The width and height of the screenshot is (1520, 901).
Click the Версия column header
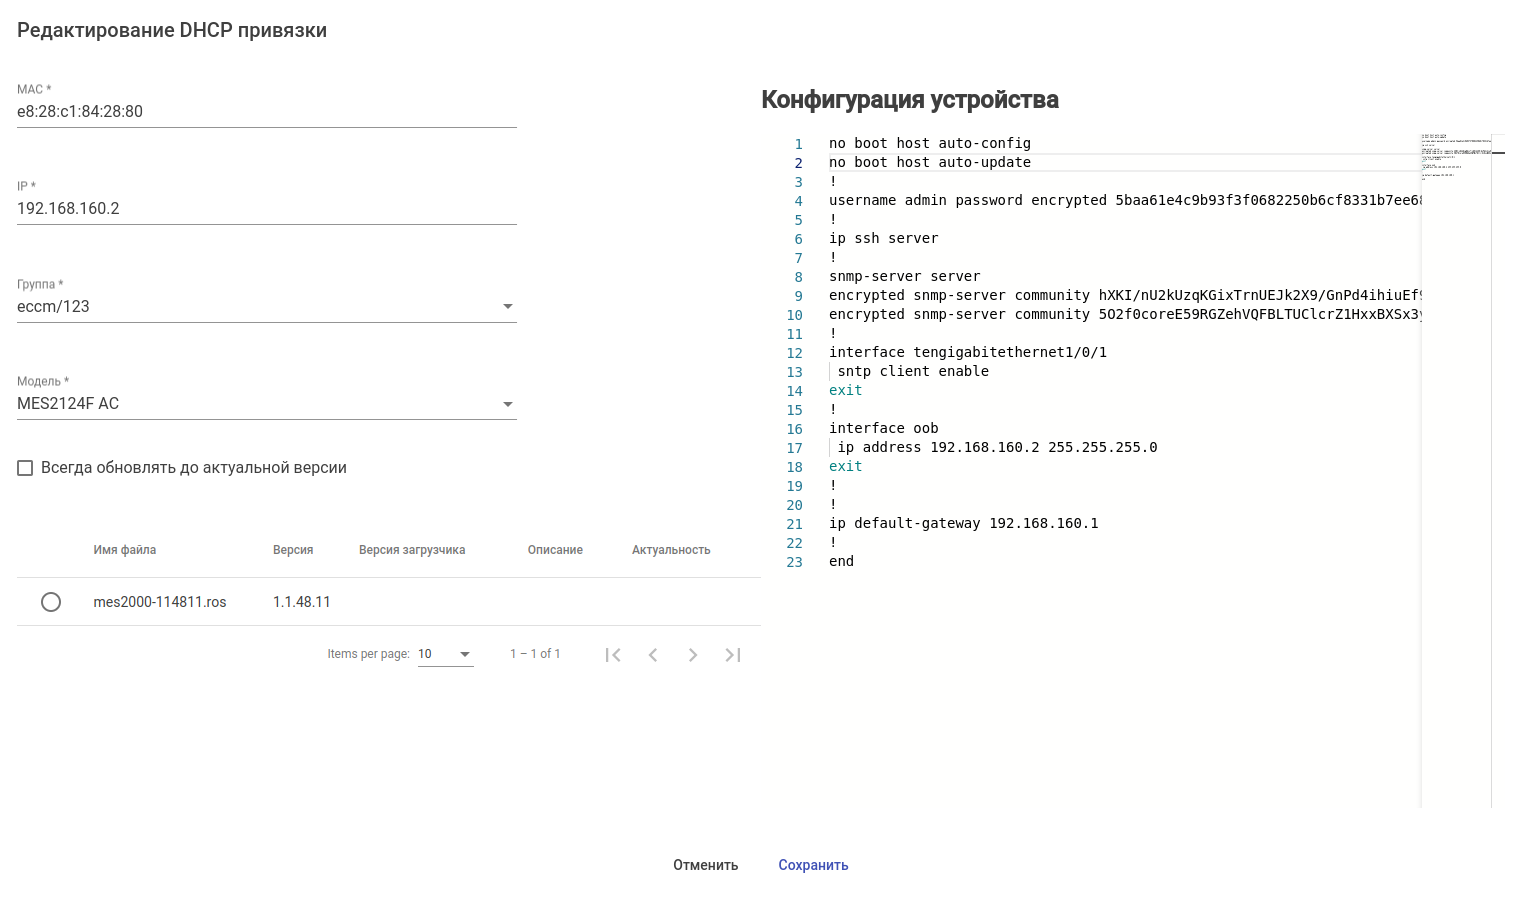[x=293, y=550]
